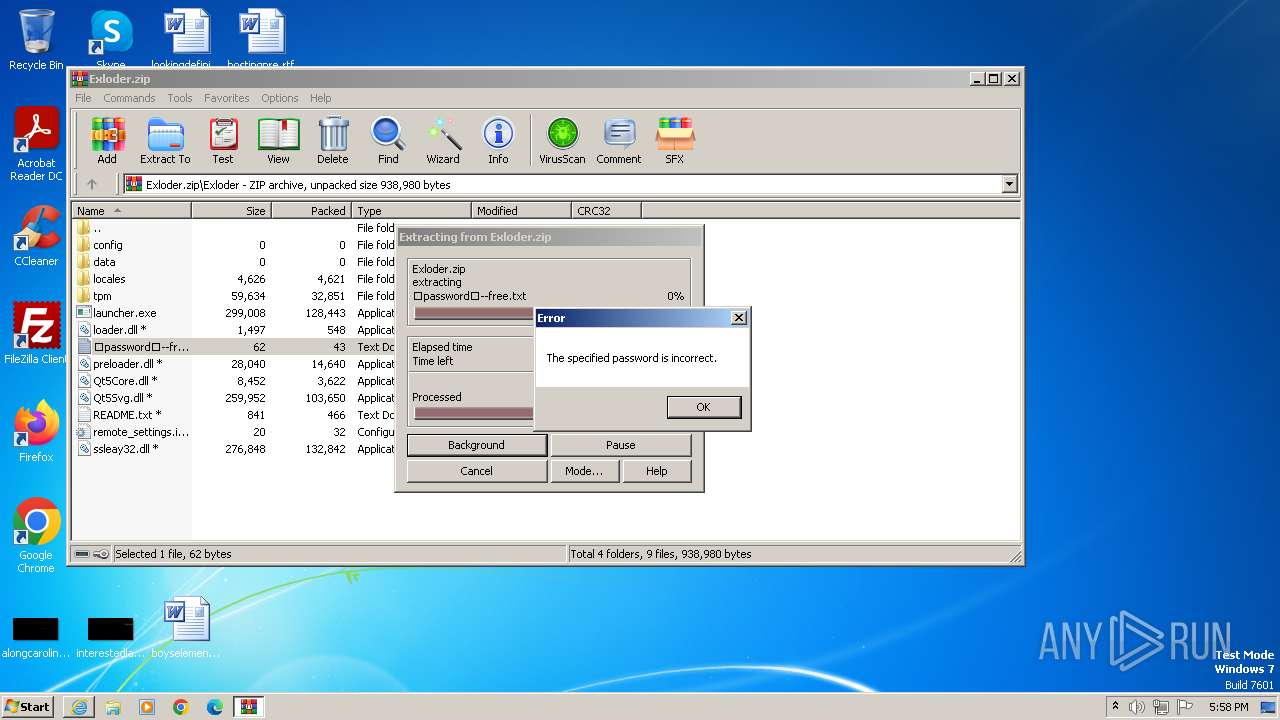The width and height of the screenshot is (1280, 720).
Task: Click the Test archive icon
Action: click(223, 140)
